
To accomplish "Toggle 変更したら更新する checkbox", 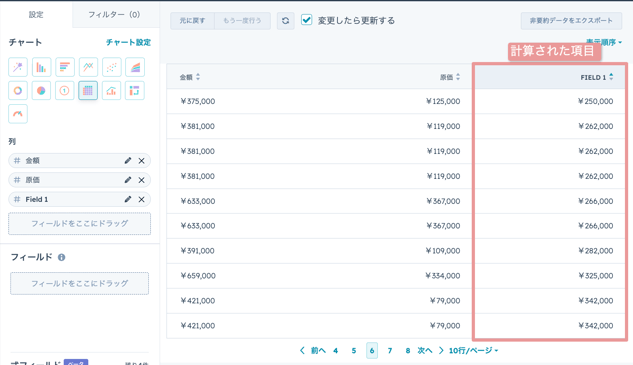I will pos(306,20).
